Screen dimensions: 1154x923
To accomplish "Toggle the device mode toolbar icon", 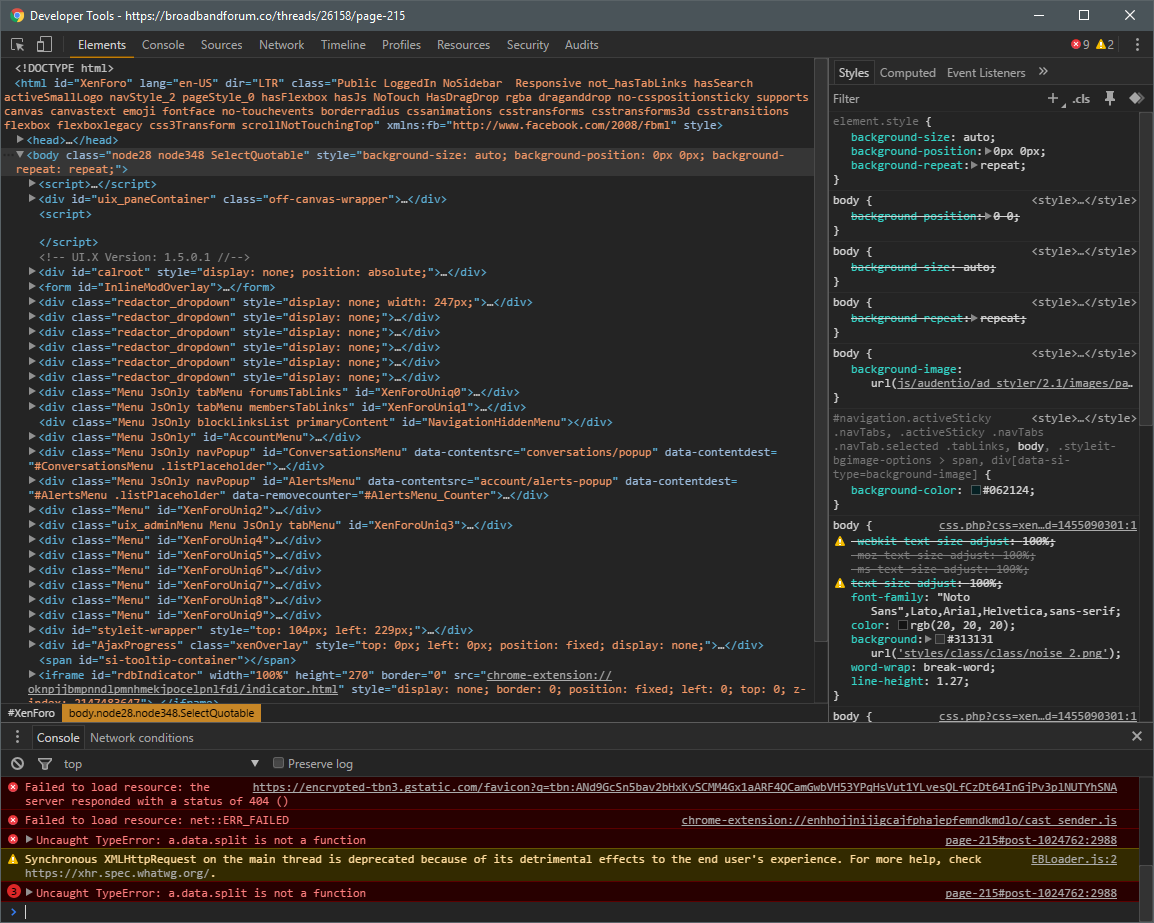I will point(44,44).
